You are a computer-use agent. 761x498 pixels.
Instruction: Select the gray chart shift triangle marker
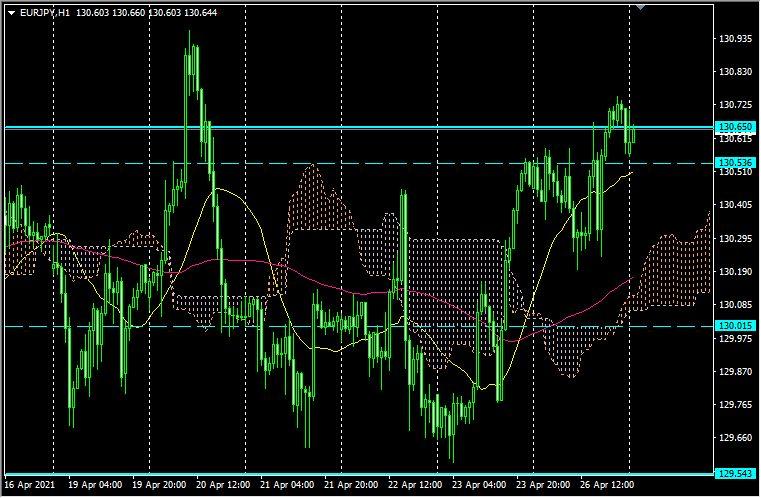pyautogui.click(x=641, y=7)
